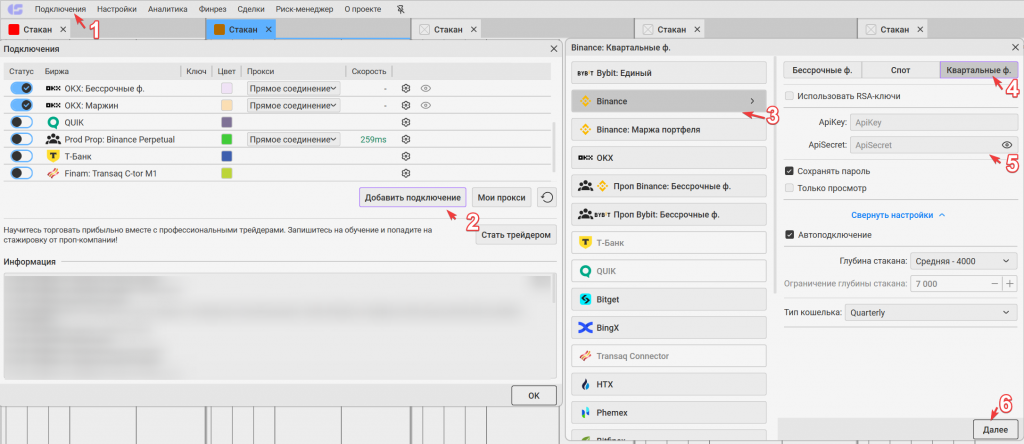This screenshot has width=1024, height=444.
Task: Switch to Бессрочные ф. tab
Action: pos(822,70)
